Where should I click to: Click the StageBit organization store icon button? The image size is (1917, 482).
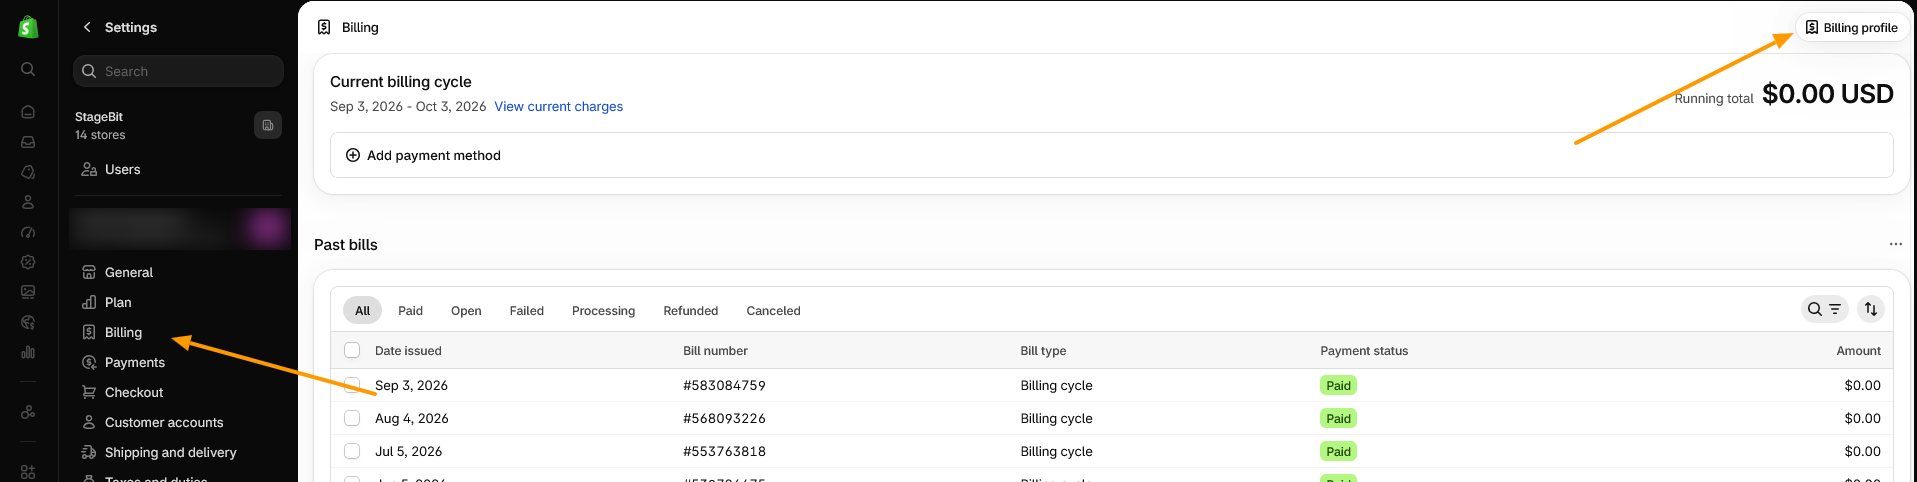coord(268,125)
